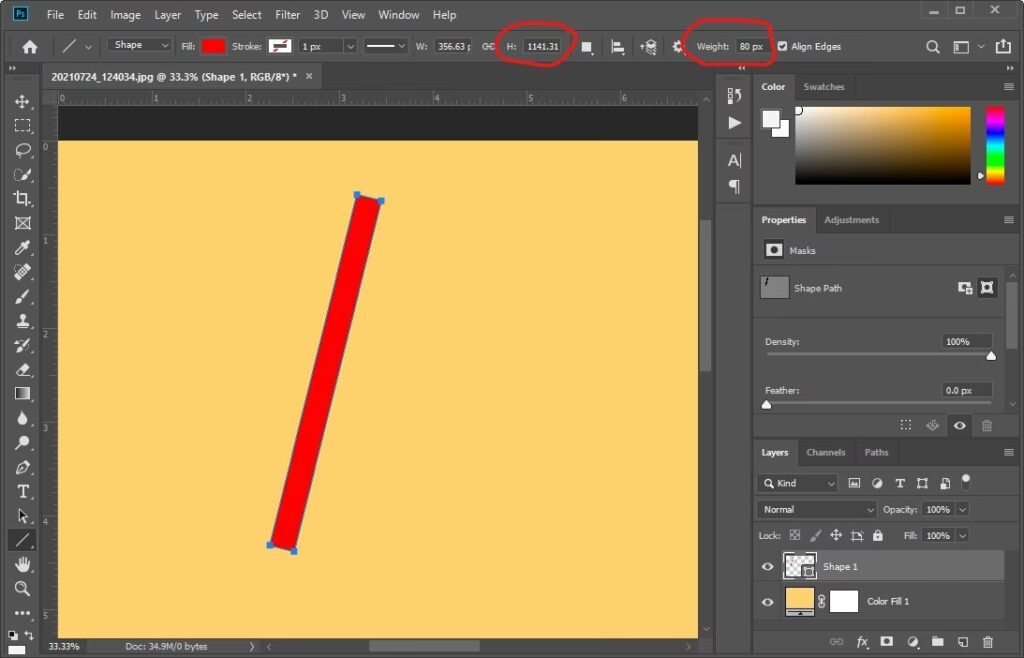Create a new layer with the new layer icon
Image resolution: width=1024 pixels, height=658 pixels.
click(x=962, y=642)
